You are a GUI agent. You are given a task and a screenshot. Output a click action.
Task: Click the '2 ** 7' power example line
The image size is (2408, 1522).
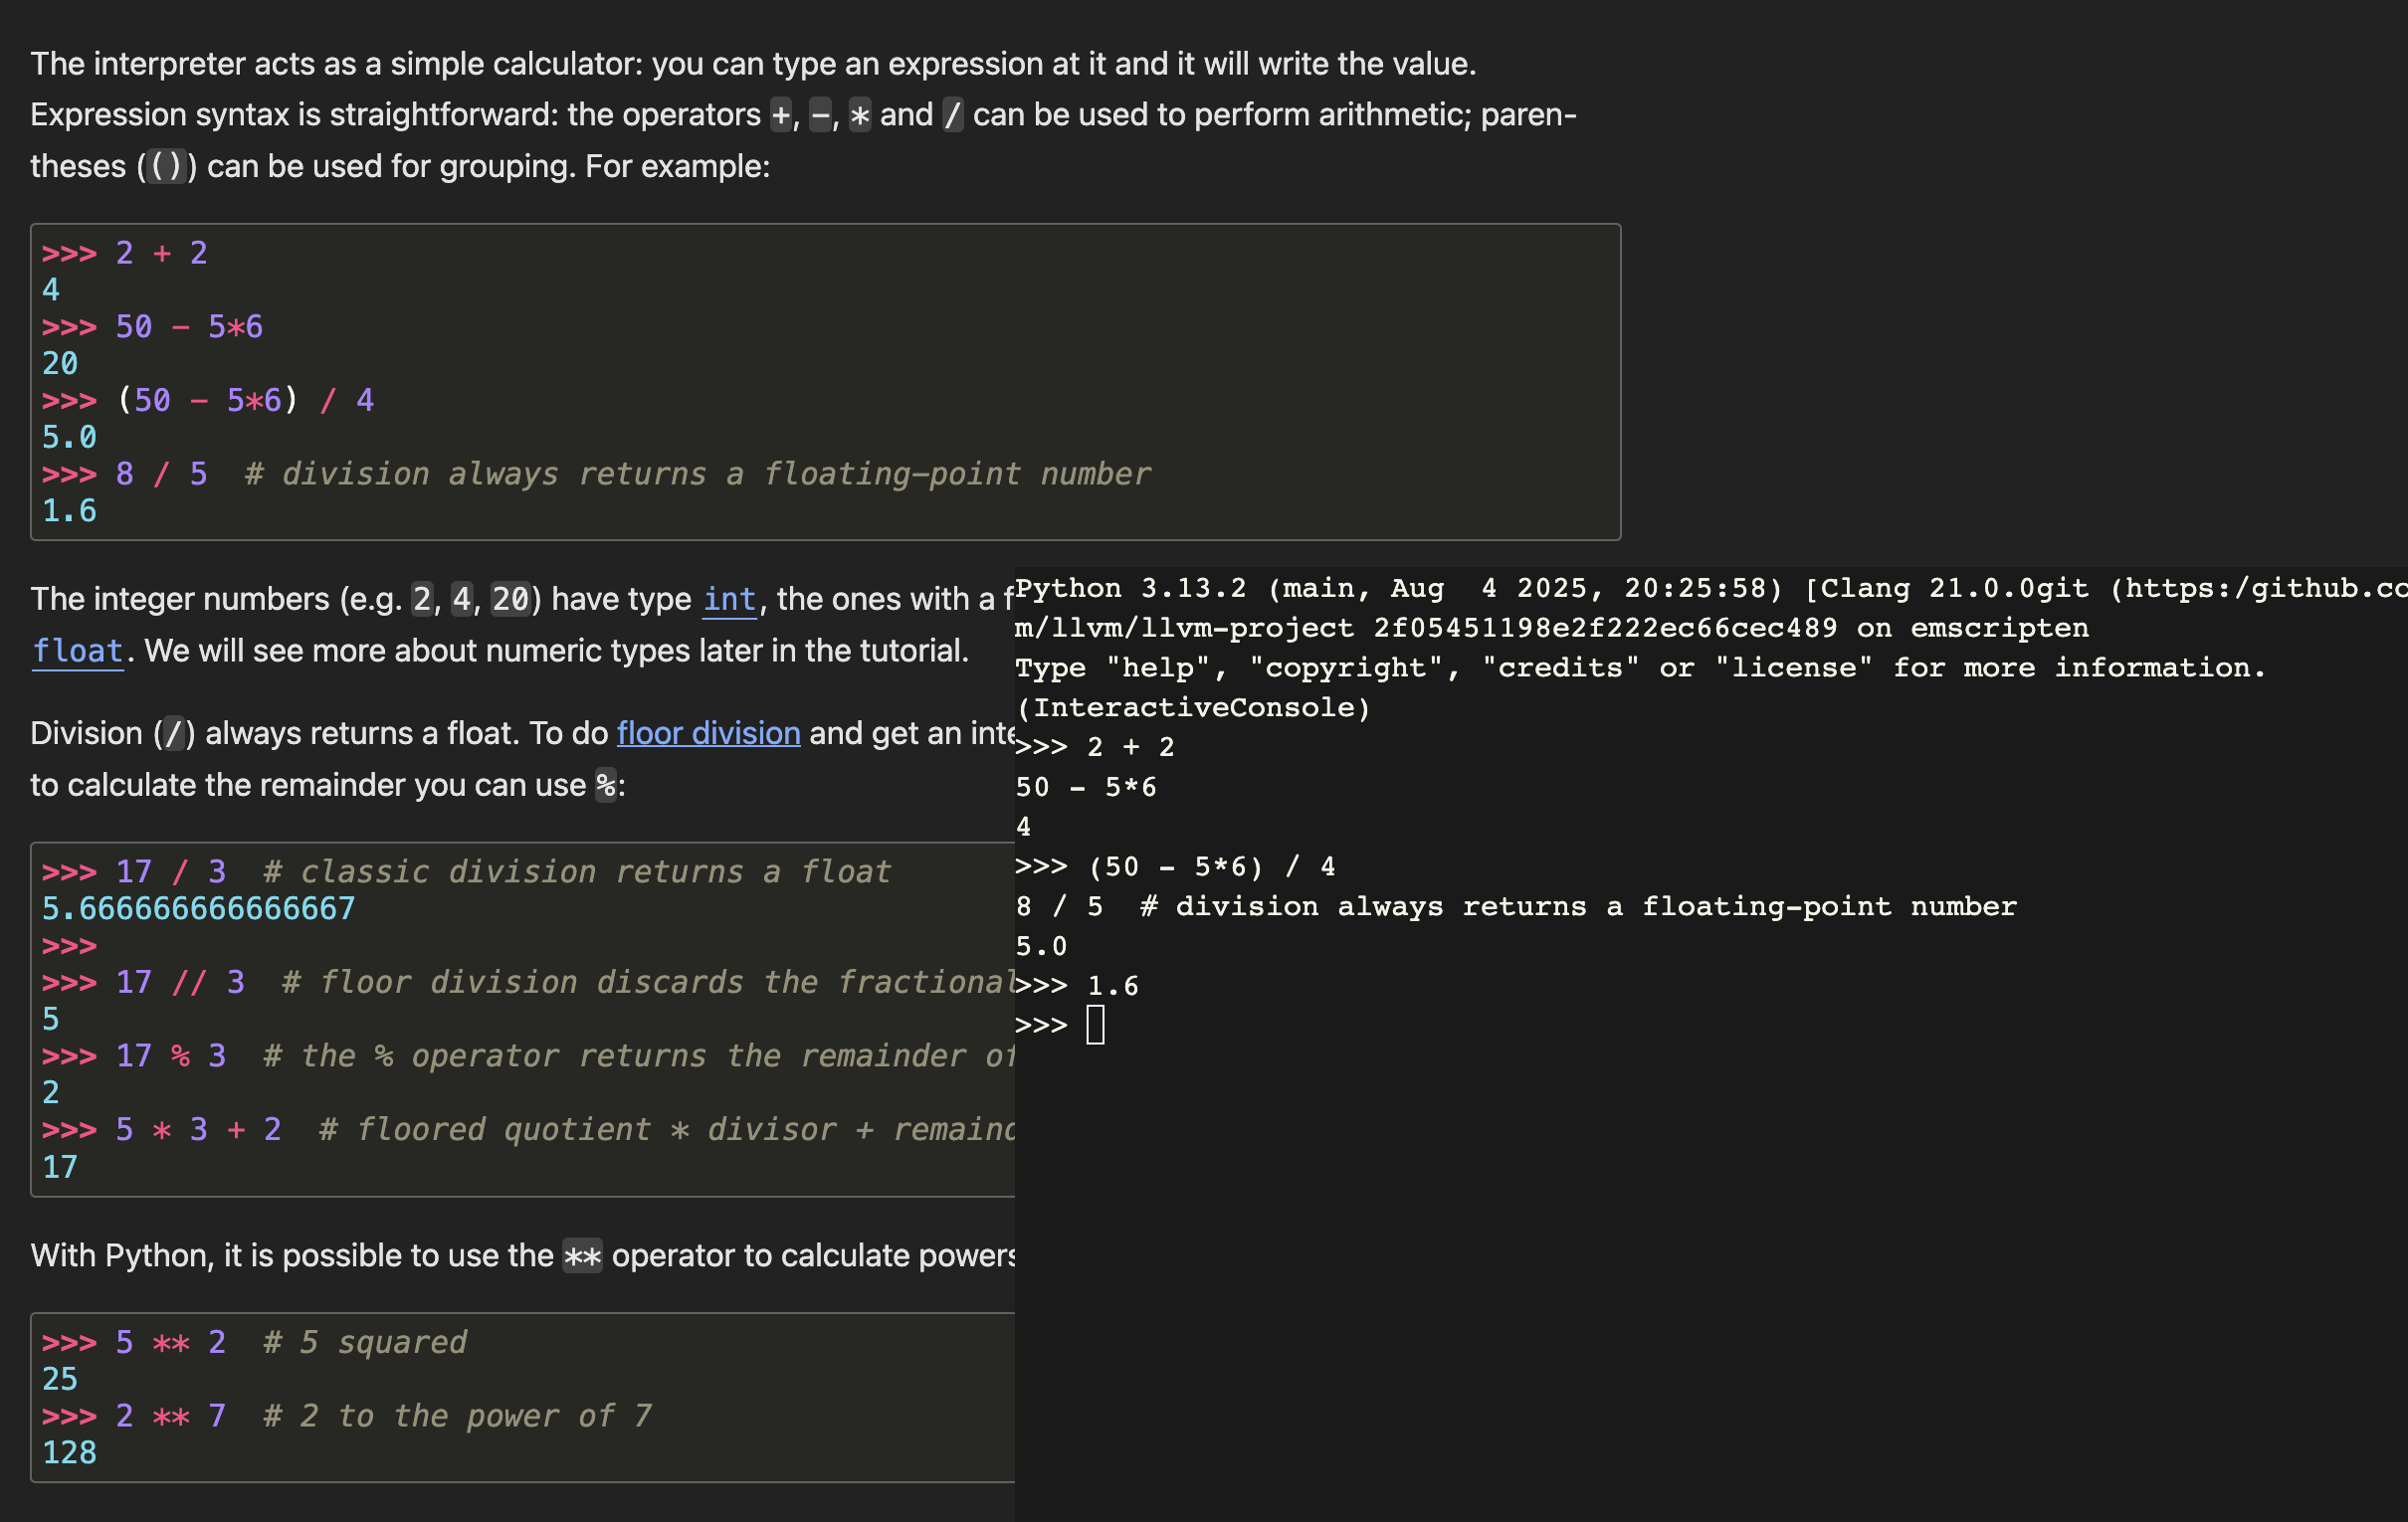point(170,1416)
